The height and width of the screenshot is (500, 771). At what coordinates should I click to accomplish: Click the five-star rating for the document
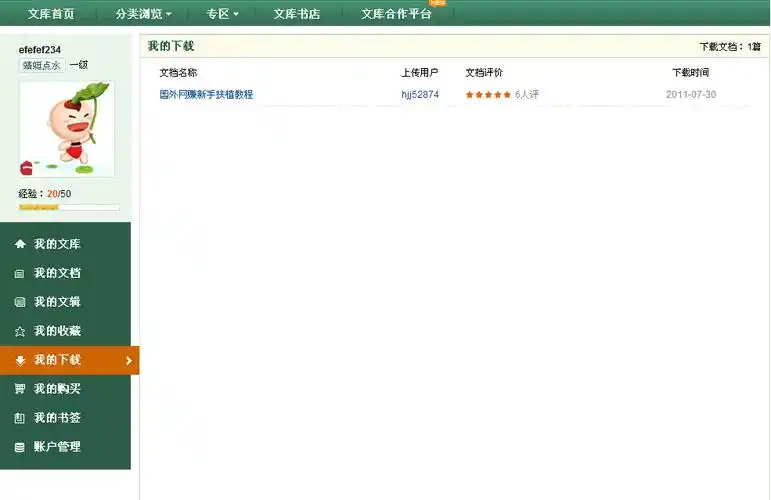(488, 95)
